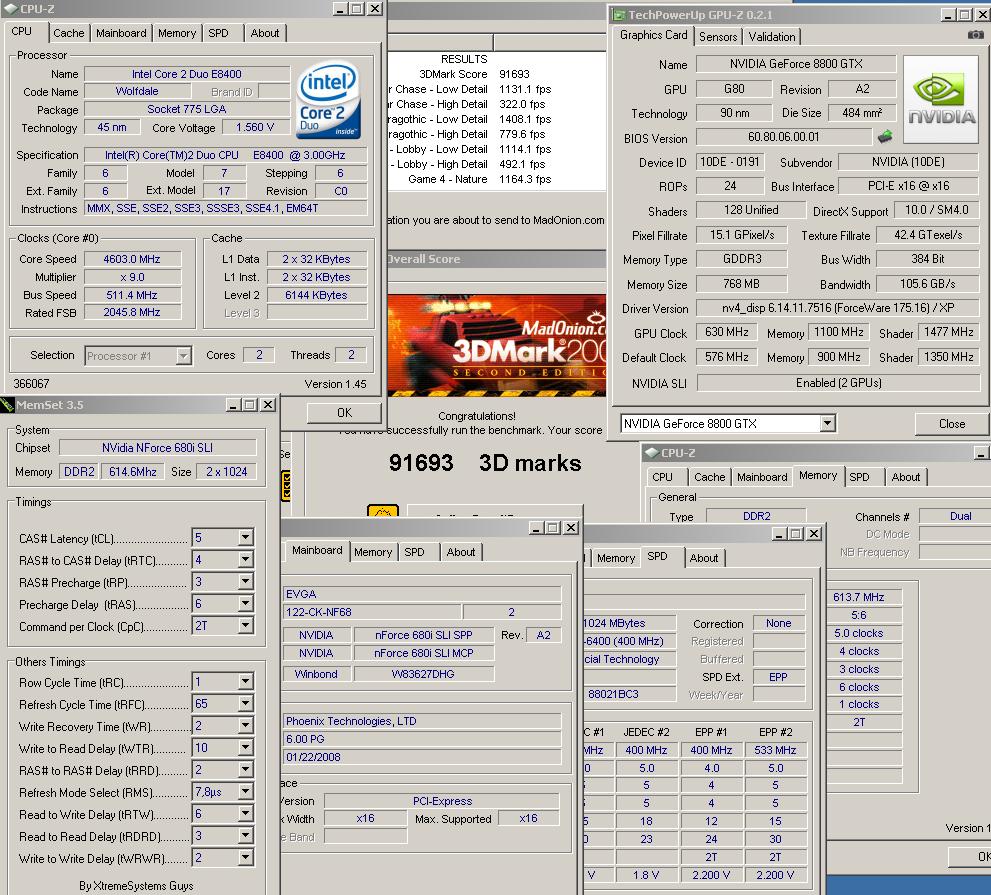Click the Close button in GPU-Z
Screen dimensions: 991x895
951,424
